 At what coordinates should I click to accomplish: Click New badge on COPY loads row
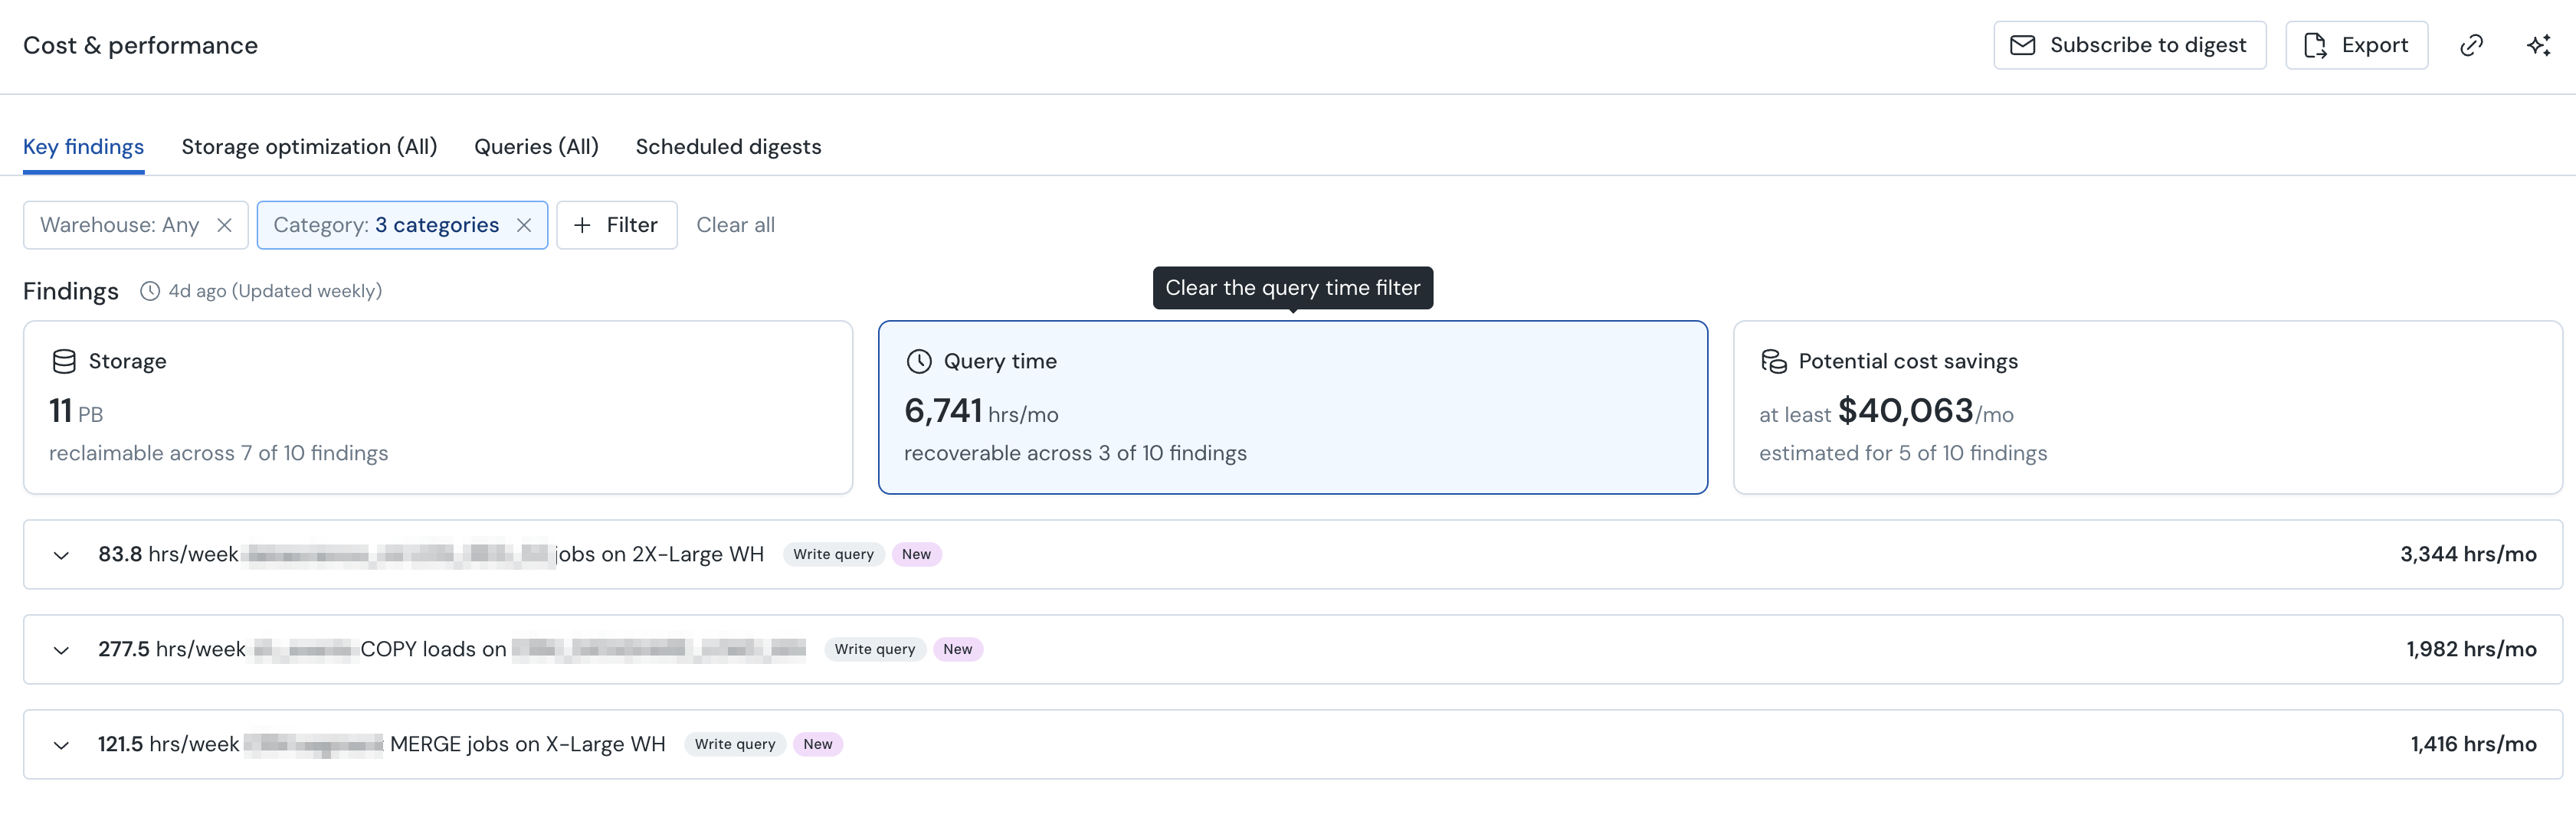click(x=957, y=649)
